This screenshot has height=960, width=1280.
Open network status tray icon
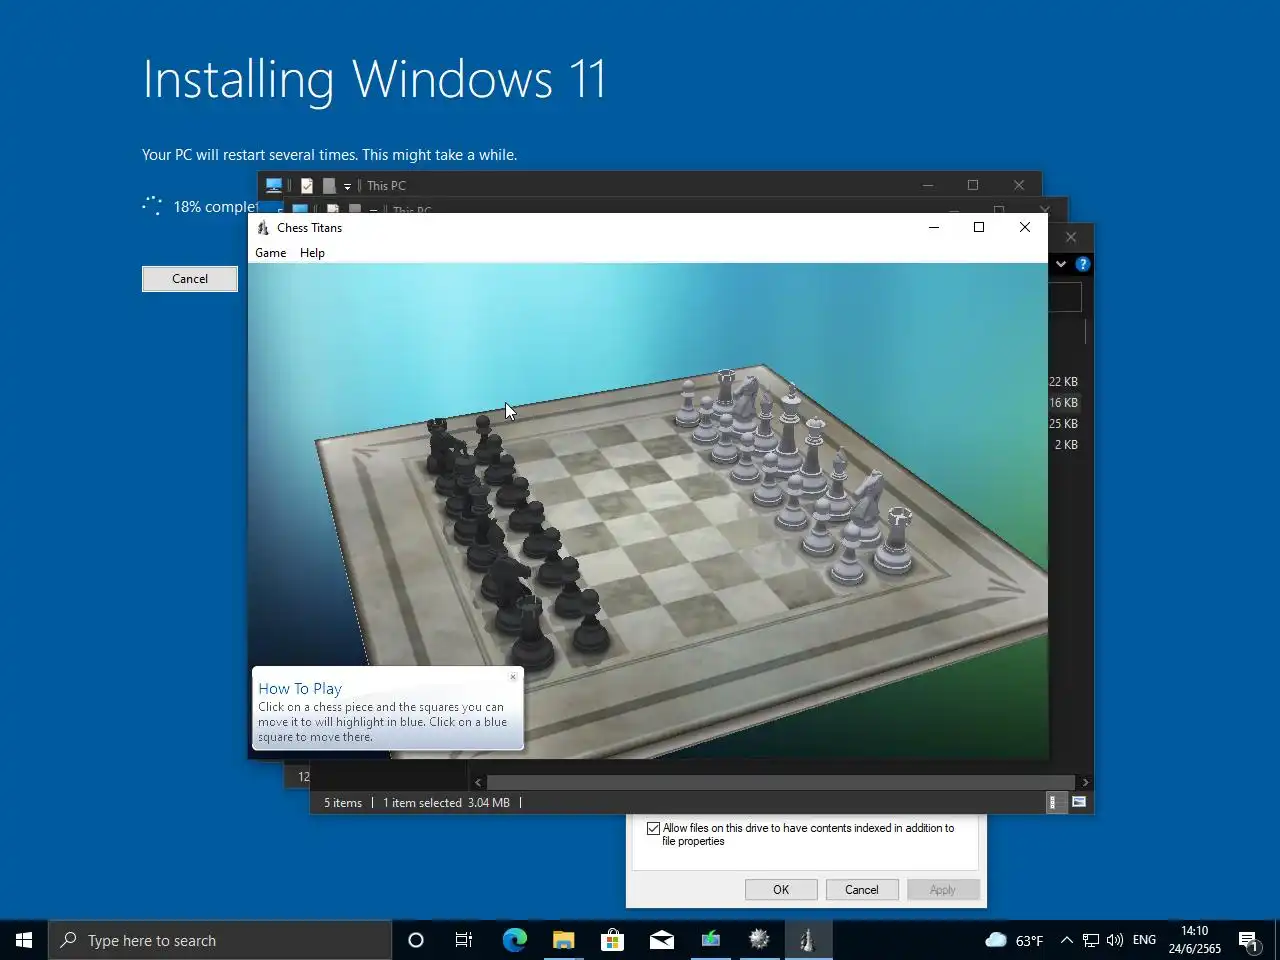click(1091, 940)
